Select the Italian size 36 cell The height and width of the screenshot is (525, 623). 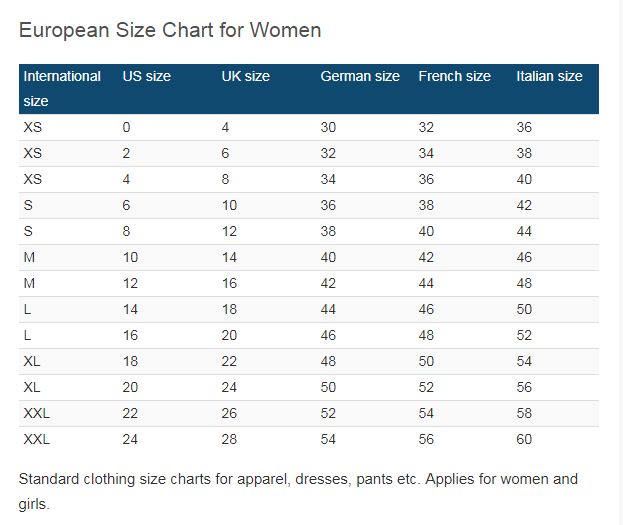click(x=525, y=128)
